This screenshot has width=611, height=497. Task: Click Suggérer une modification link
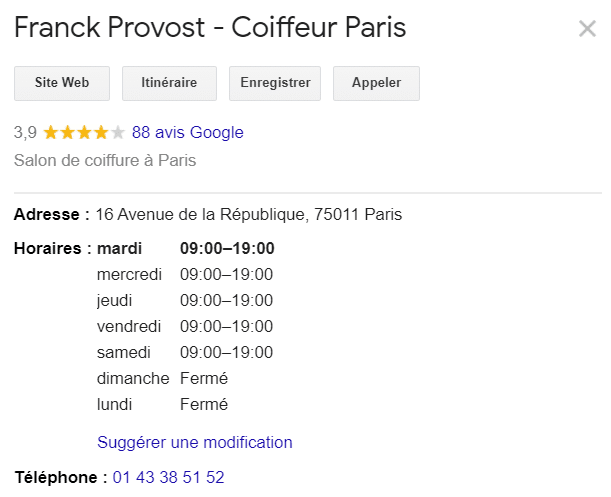(x=195, y=442)
